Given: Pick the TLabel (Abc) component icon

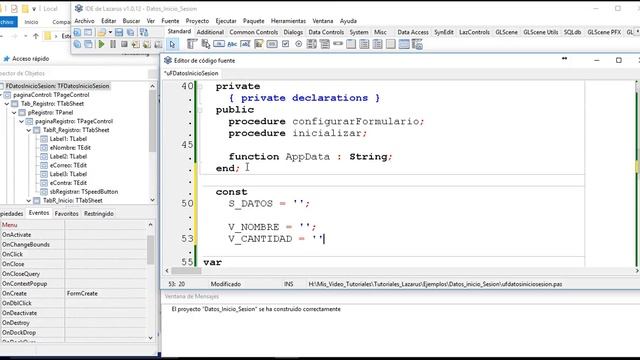Looking at the screenshot, I should pos(232,44).
